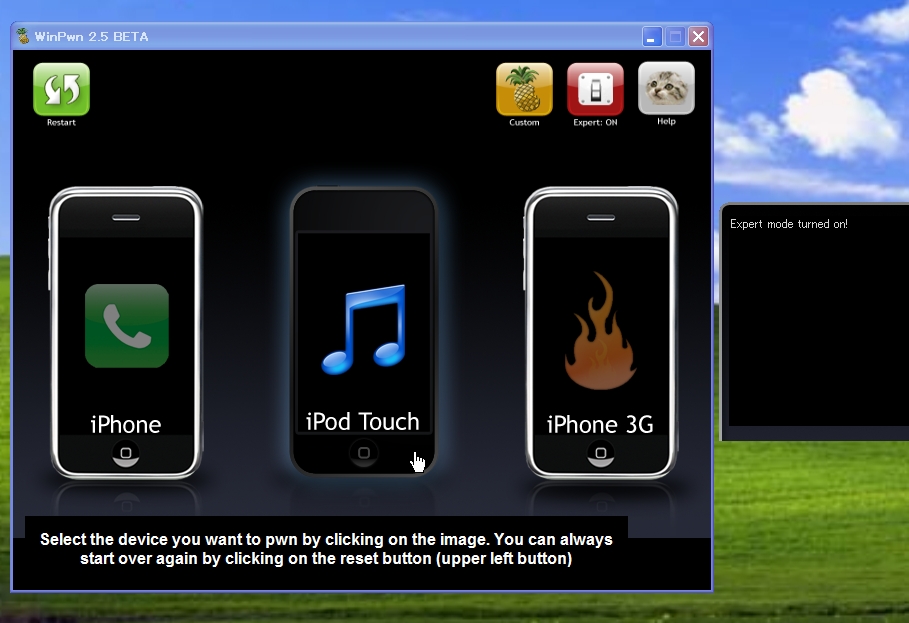The width and height of the screenshot is (909, 623).
Task: Click the WinPwn 2.5 BETA title text
Action: 92,37
